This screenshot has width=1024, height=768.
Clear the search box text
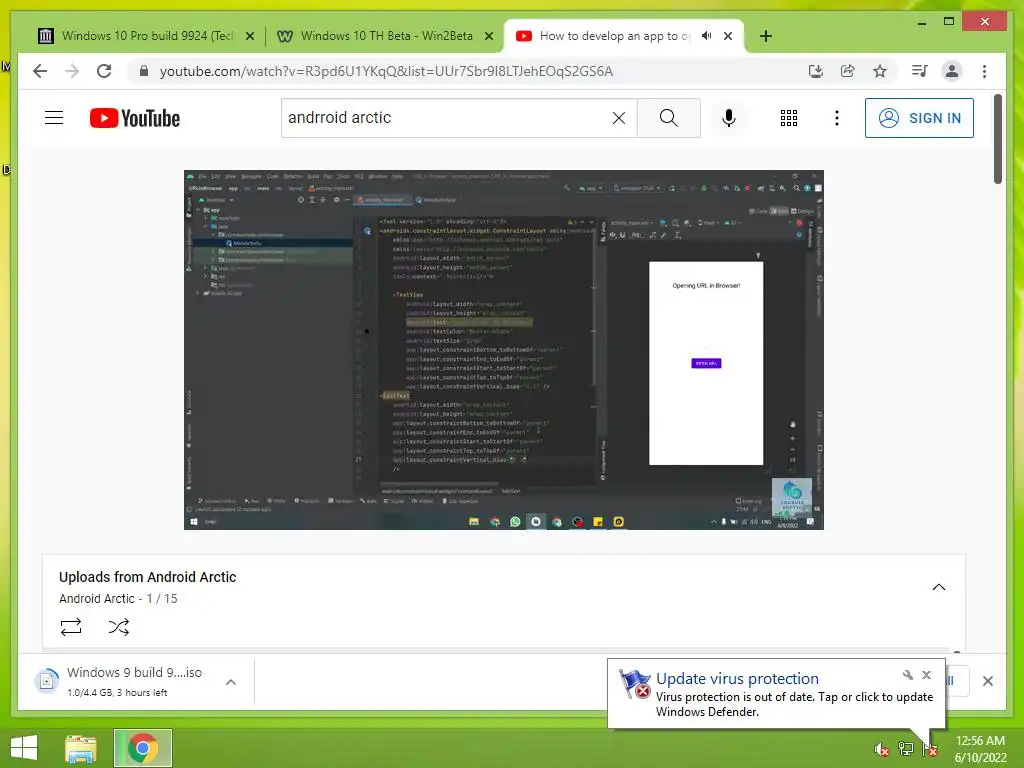pyautogui.click(x=618, y=118)
